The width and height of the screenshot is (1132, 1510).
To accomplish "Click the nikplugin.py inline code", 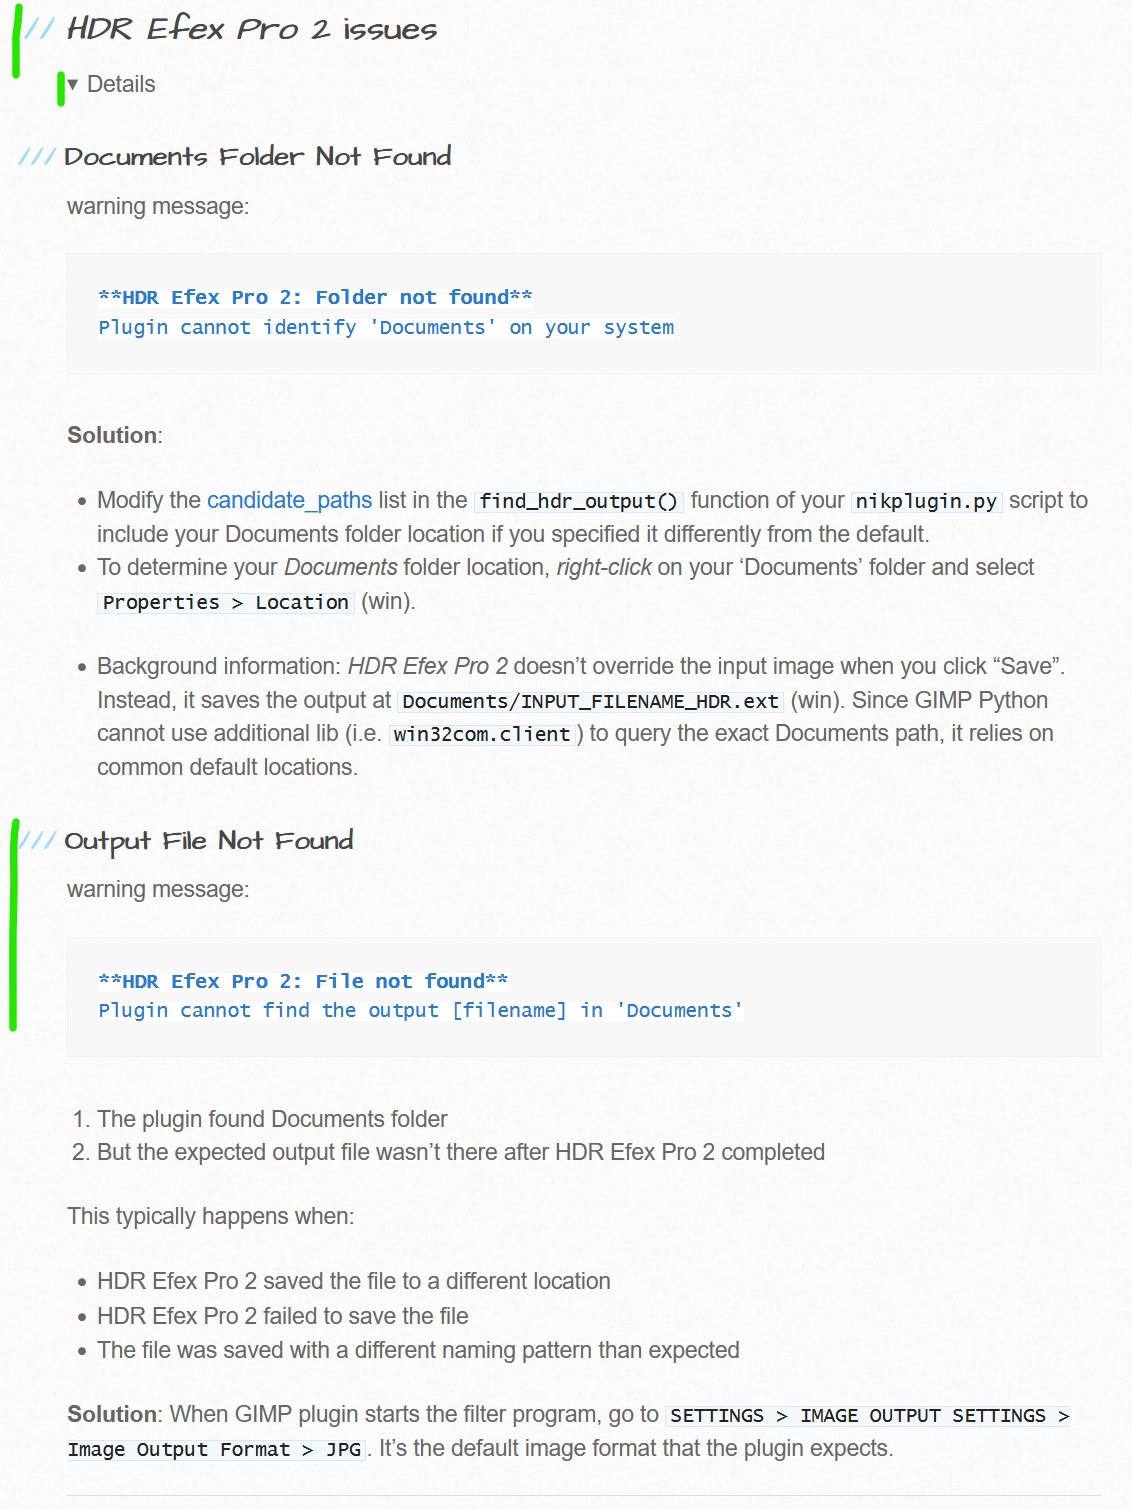I will [926, 501].
